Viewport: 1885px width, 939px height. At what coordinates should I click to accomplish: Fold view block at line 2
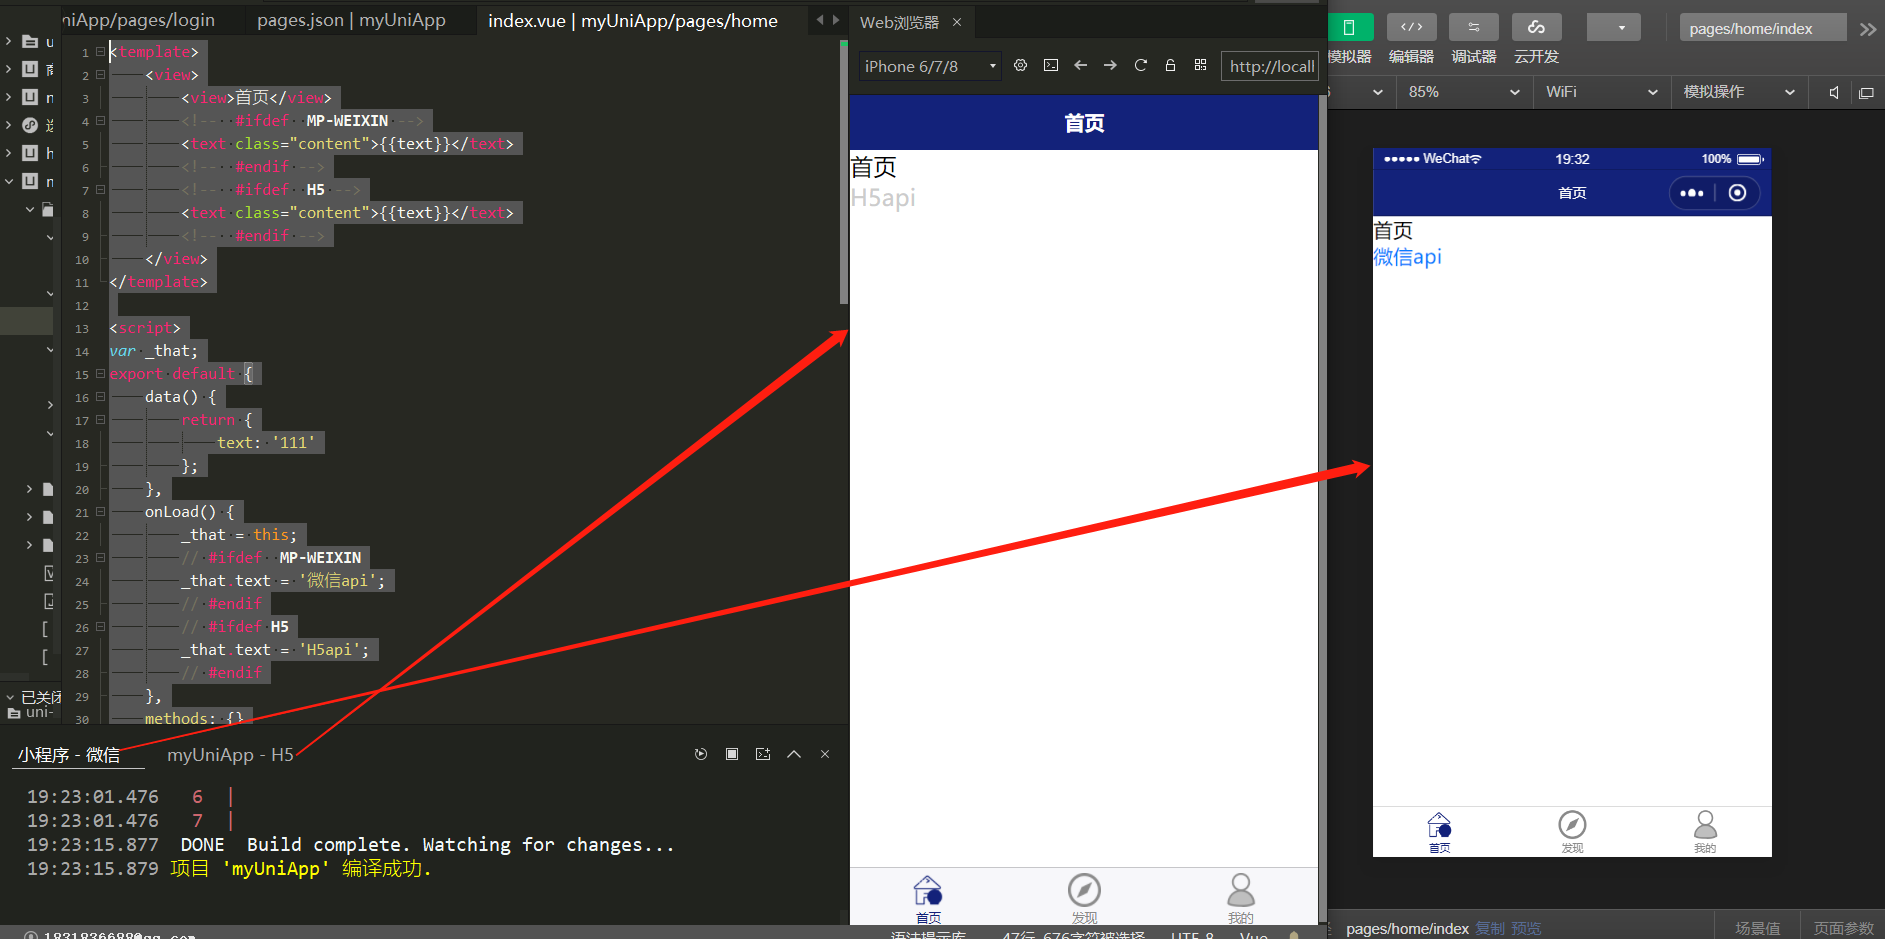click(100, 75)
